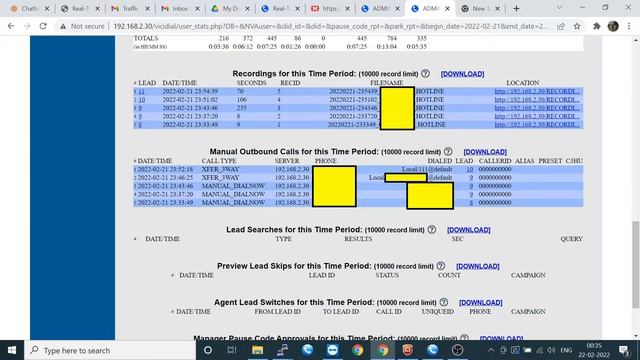Open the Windows Start menu
Image resolution: width=640 pixels, height=360 pixels.
tap(12, 350)
